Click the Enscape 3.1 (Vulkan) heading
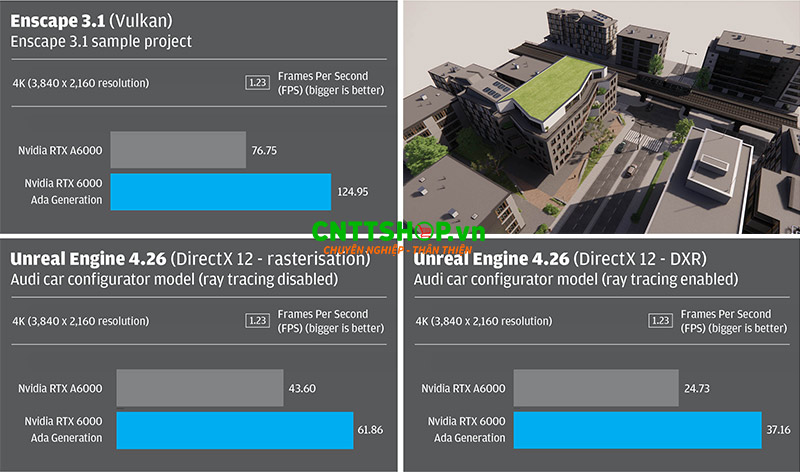This screenshot has width=800, height=472. pyautogui.click(x=91, y=21)
